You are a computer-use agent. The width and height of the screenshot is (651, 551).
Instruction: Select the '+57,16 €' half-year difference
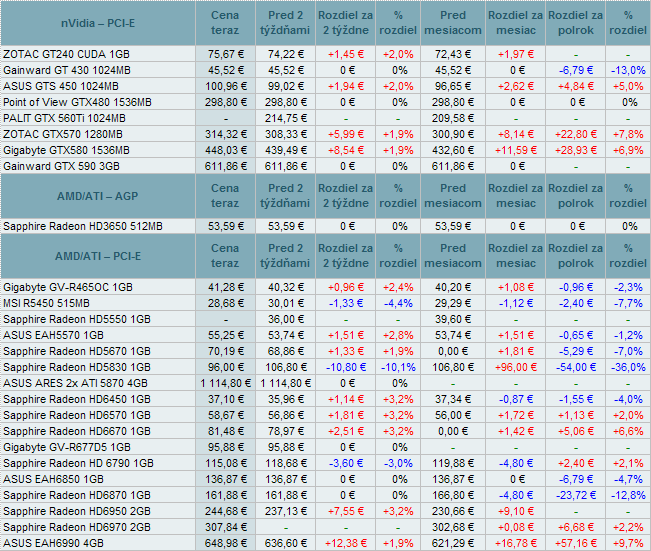pyautogui.click(x=576, y=543)
